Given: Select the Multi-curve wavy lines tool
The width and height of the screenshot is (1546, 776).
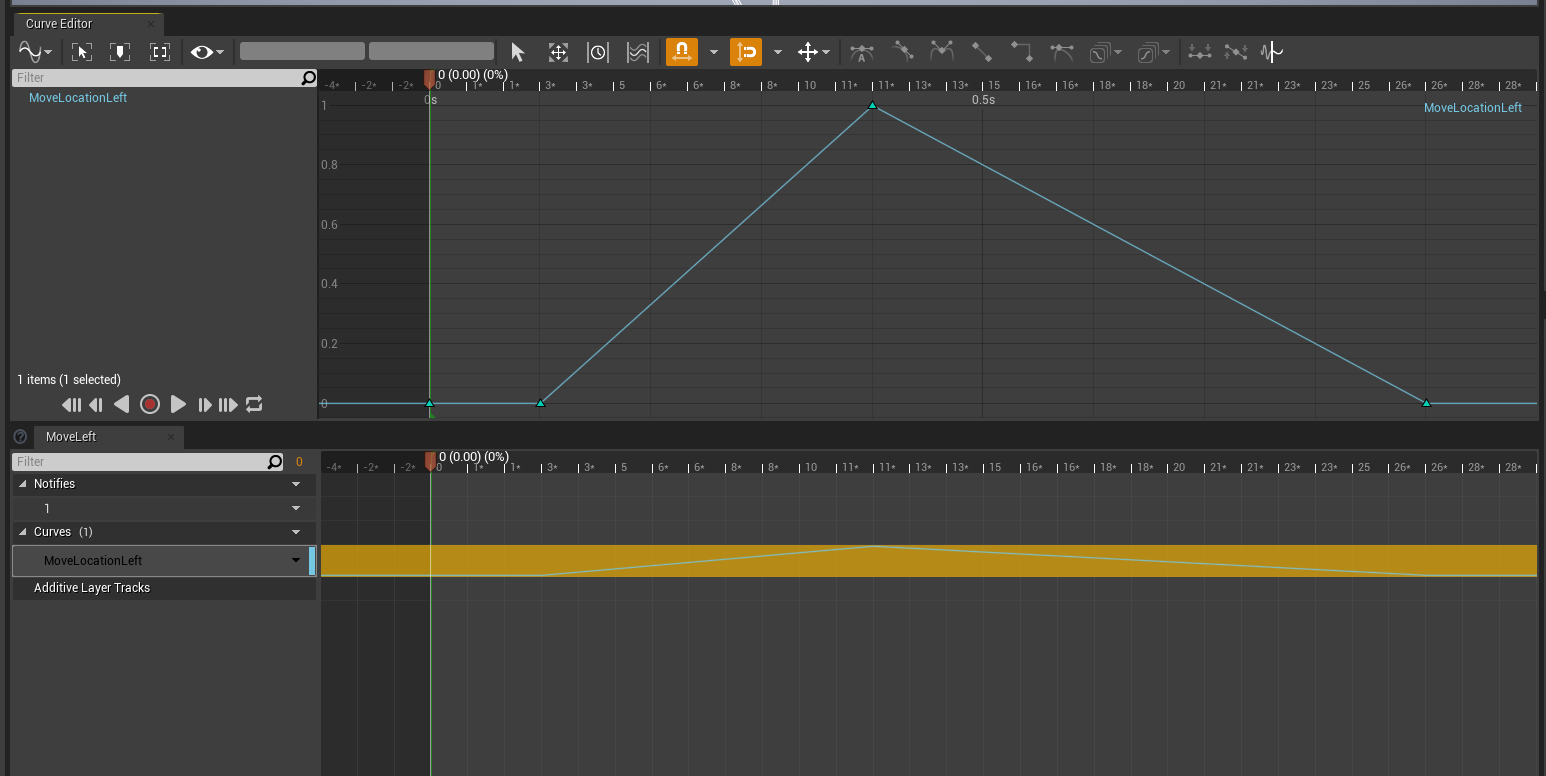Looking at the screenshot, I should (x=638, y=52).
